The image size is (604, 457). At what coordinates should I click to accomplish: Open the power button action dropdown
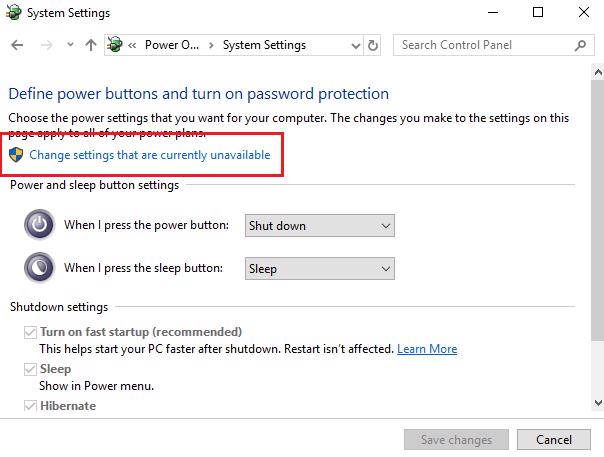point(319,225)
